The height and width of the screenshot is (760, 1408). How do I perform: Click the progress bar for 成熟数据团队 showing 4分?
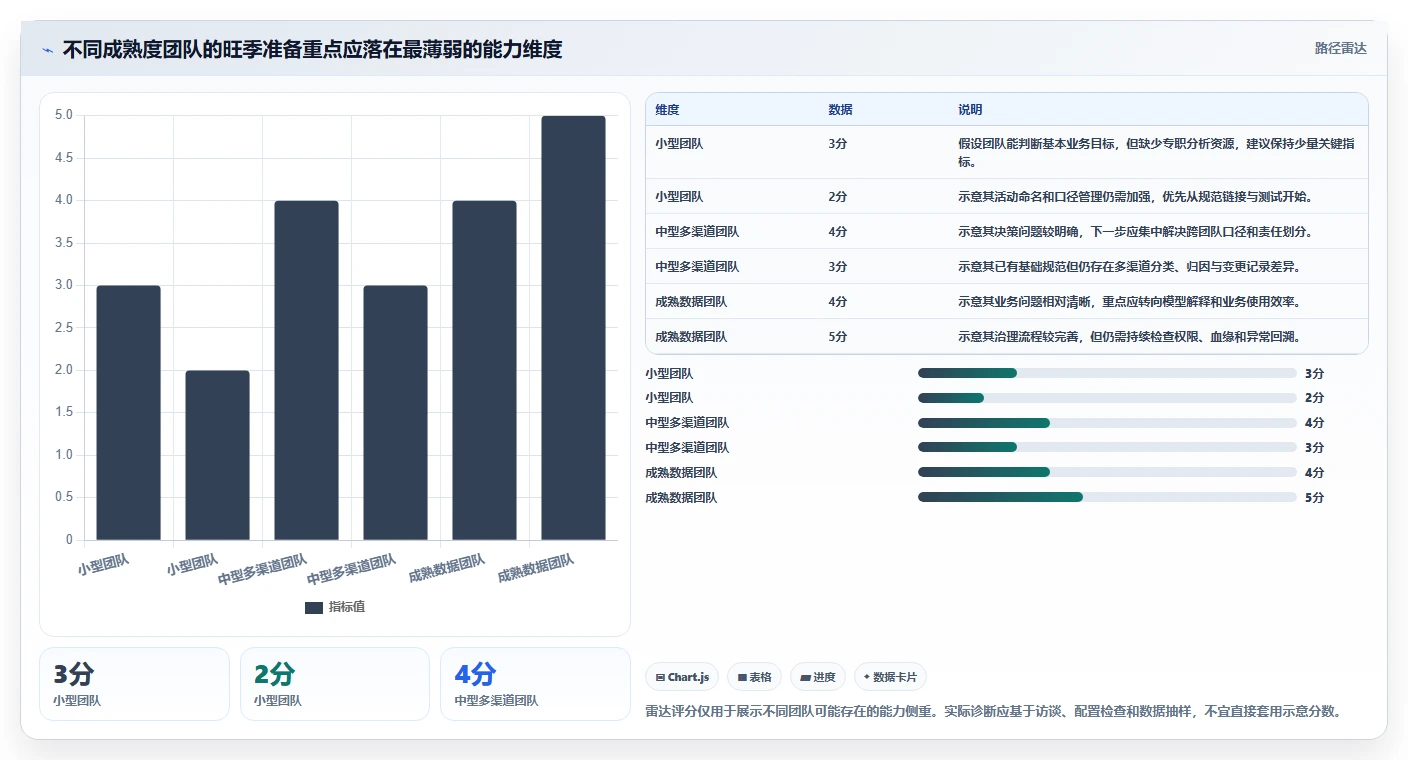tap(1107, 472)
